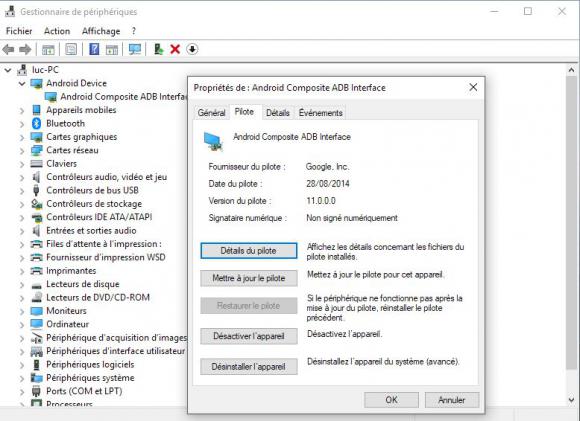Screen dimensions: 580x421
Task: Click the red X uninstall device icon
Action: pyautogui.click(x=175, y=49)
